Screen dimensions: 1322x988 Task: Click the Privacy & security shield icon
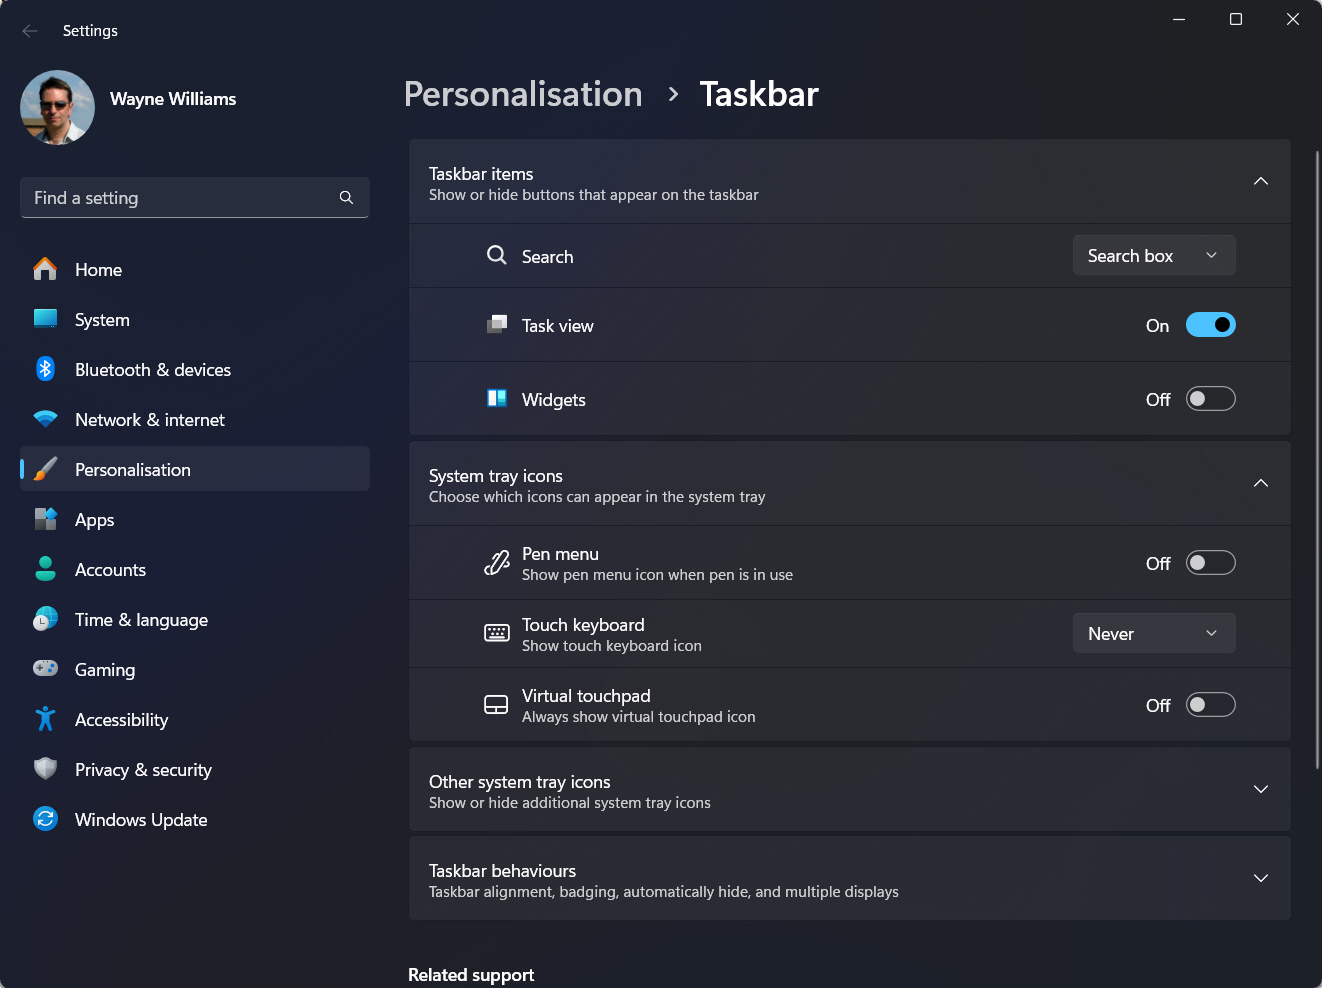click(x=45, y=769)
